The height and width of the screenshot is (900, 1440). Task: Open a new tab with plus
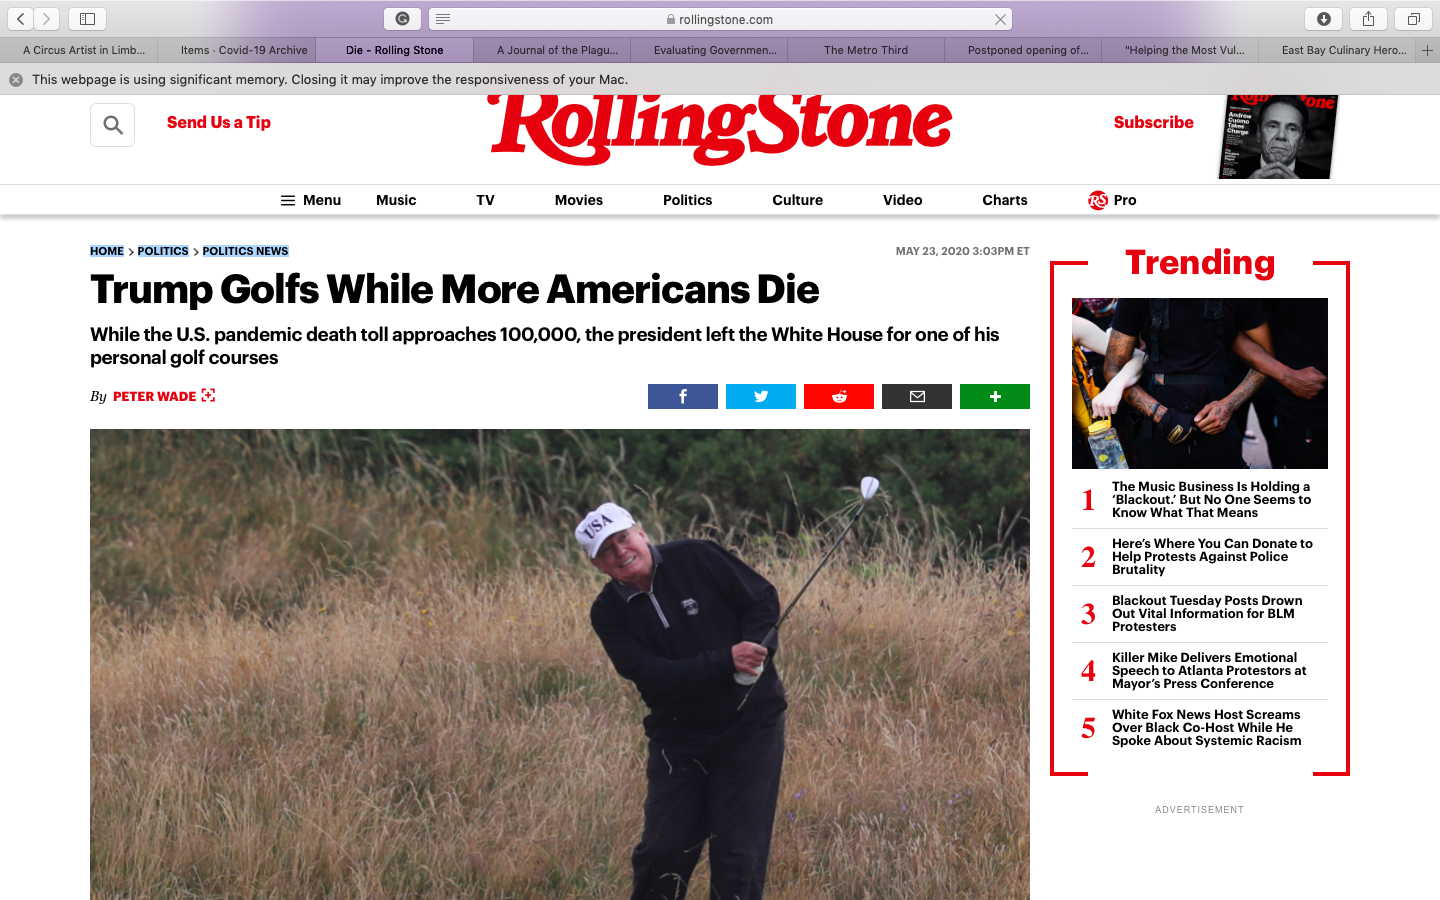[x=1427, y=50]
